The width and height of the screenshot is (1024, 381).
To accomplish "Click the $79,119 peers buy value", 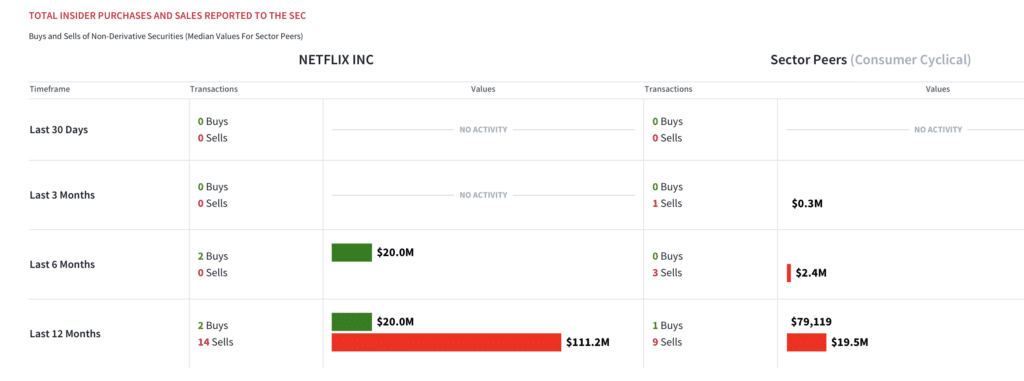I will click(811, 322).
